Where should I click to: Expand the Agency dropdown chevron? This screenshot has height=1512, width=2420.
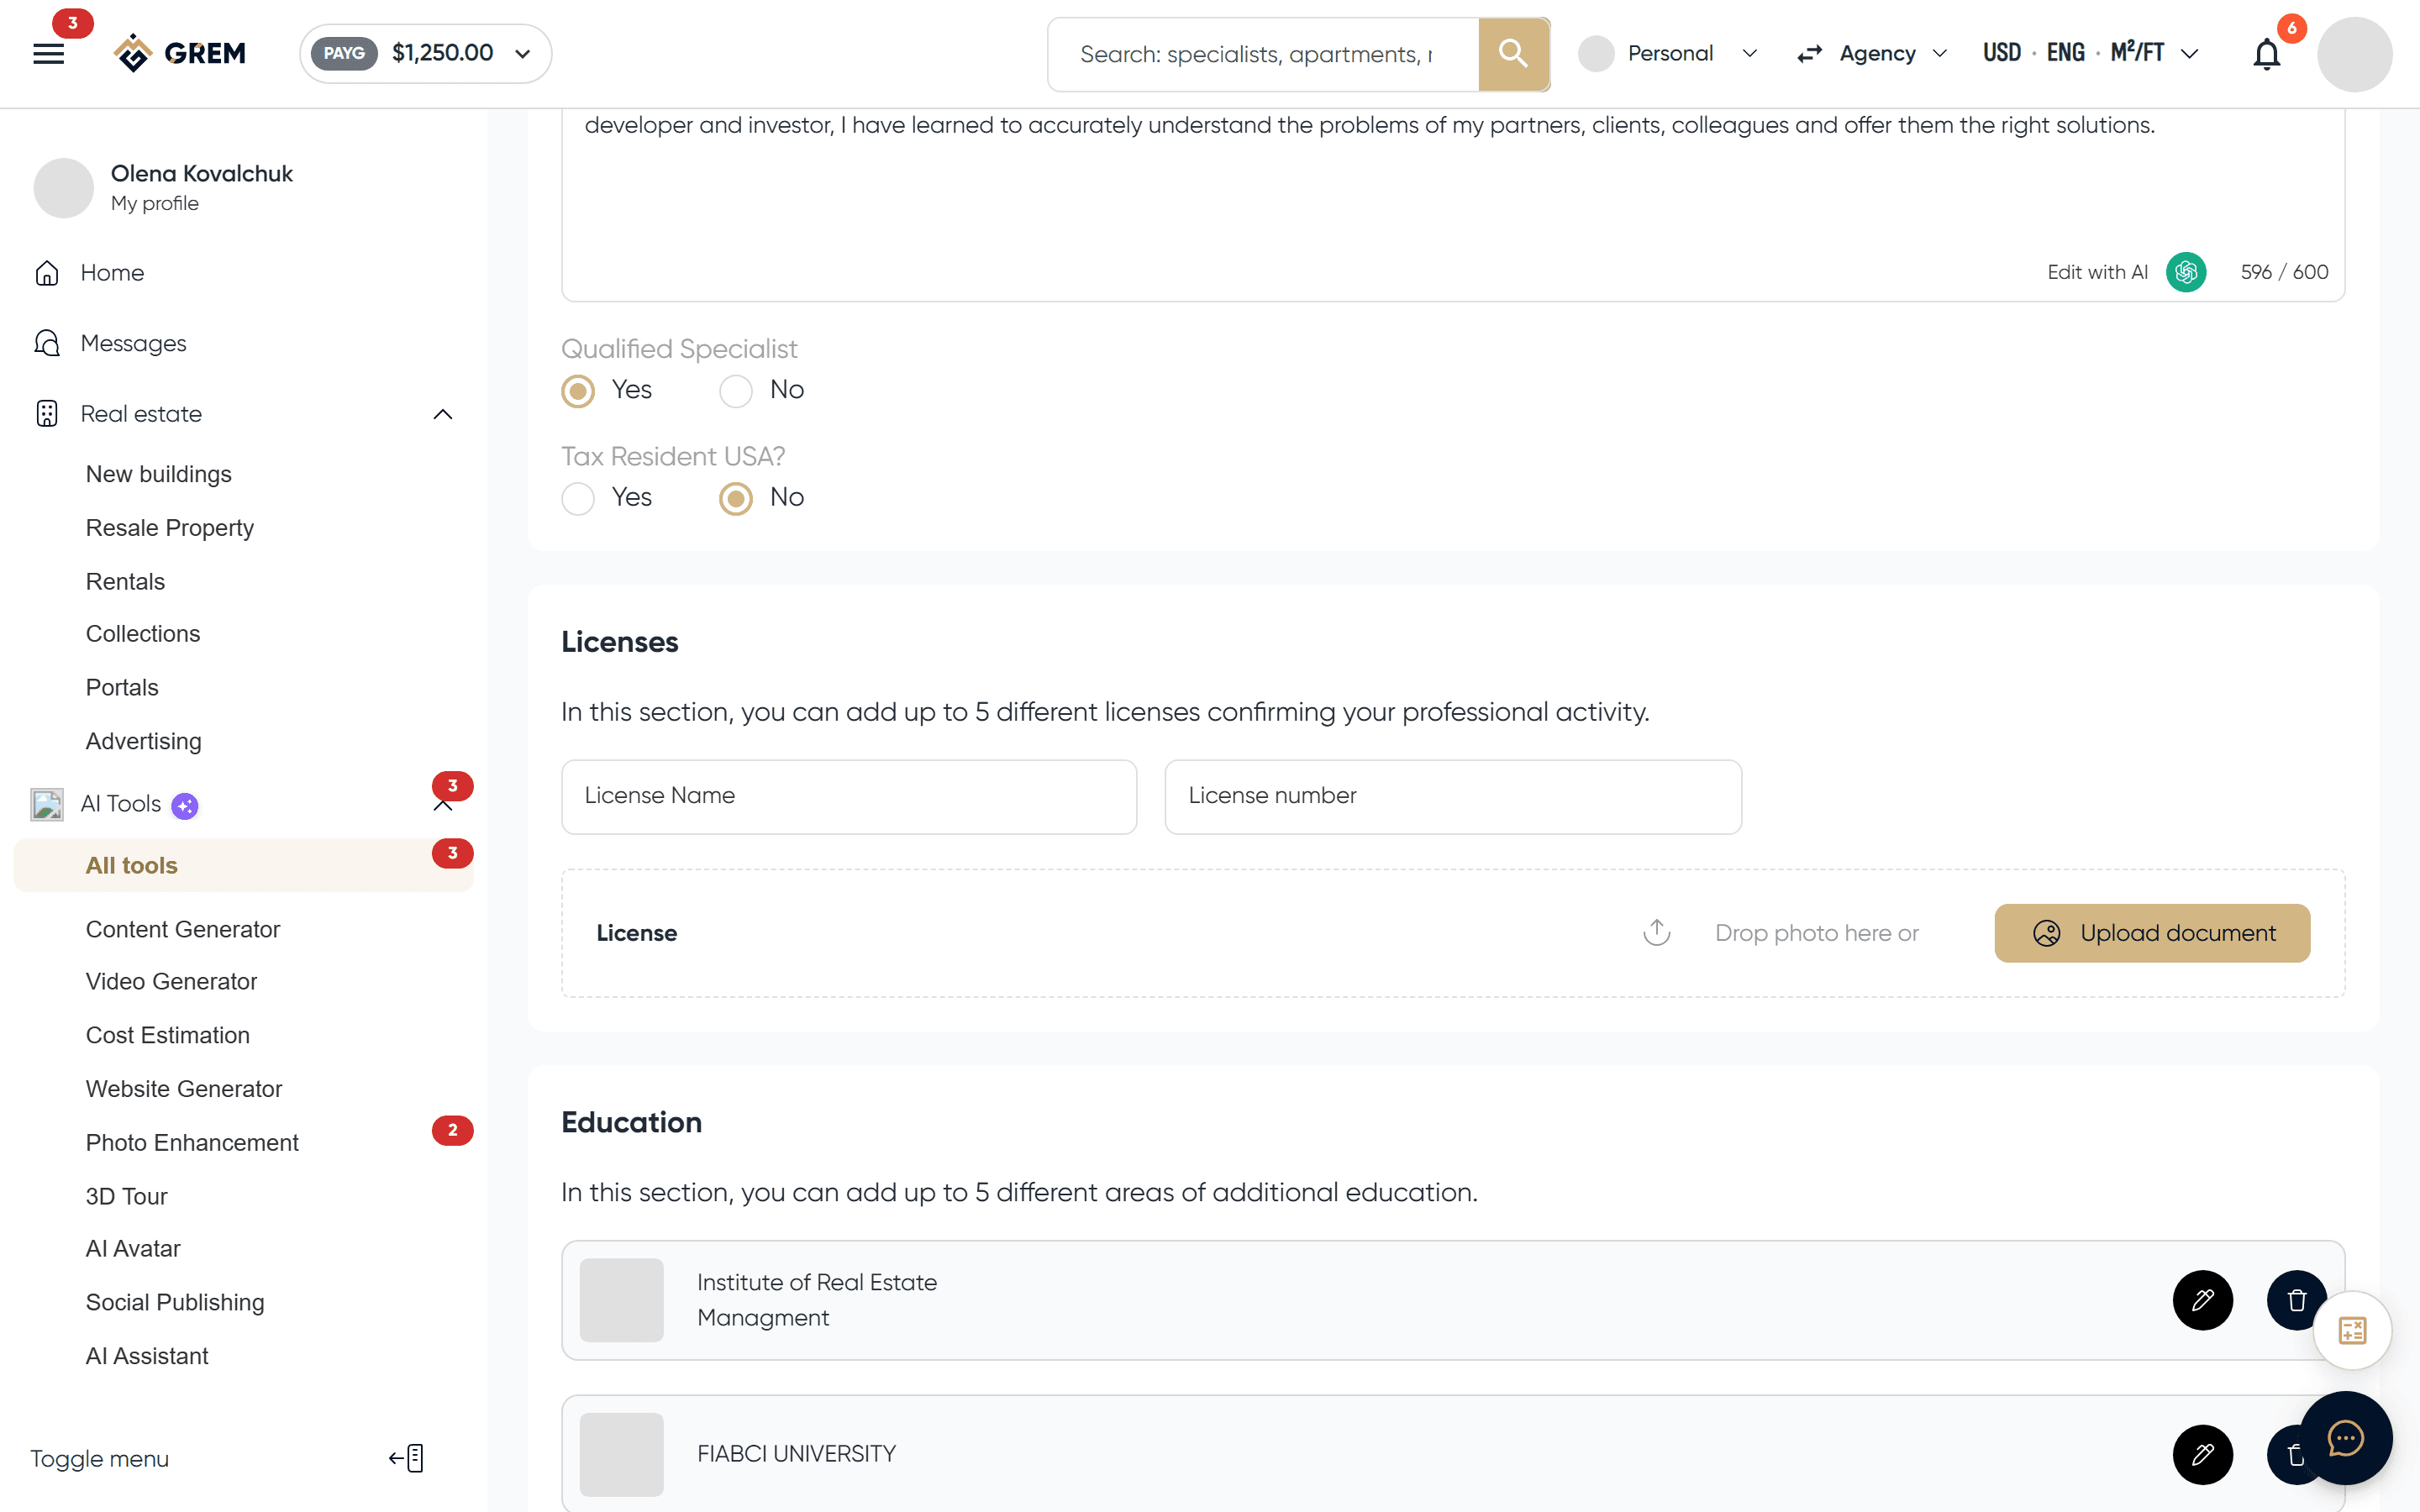click(1940, 54)
